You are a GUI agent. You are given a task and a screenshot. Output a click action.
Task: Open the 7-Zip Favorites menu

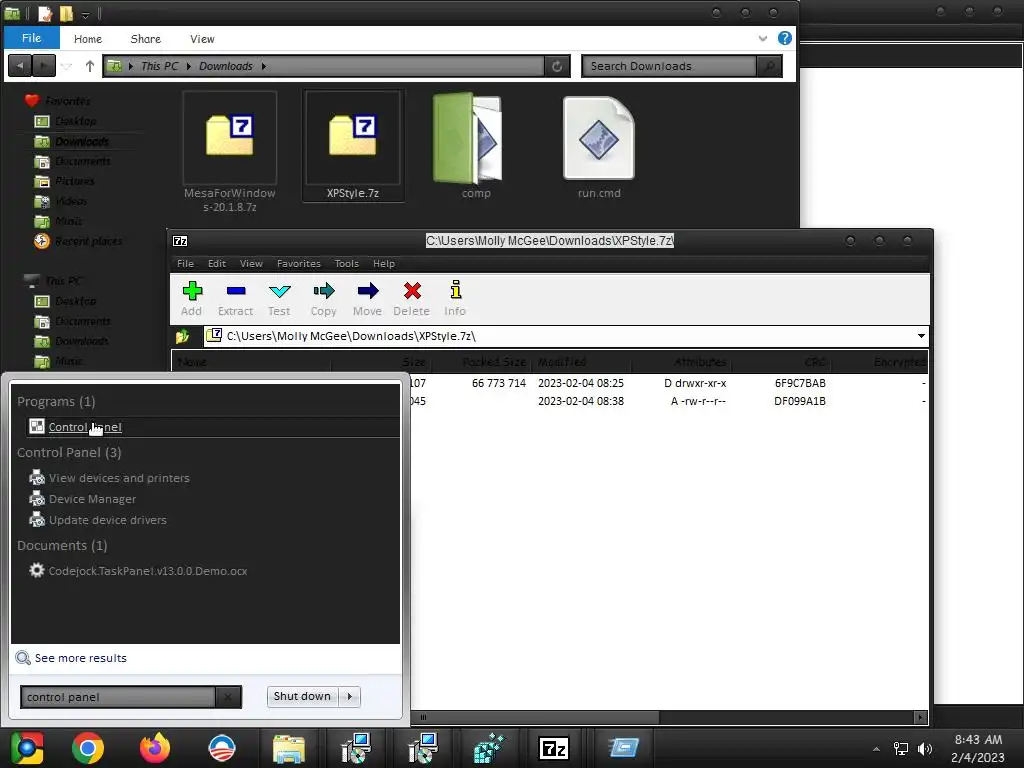298,264
